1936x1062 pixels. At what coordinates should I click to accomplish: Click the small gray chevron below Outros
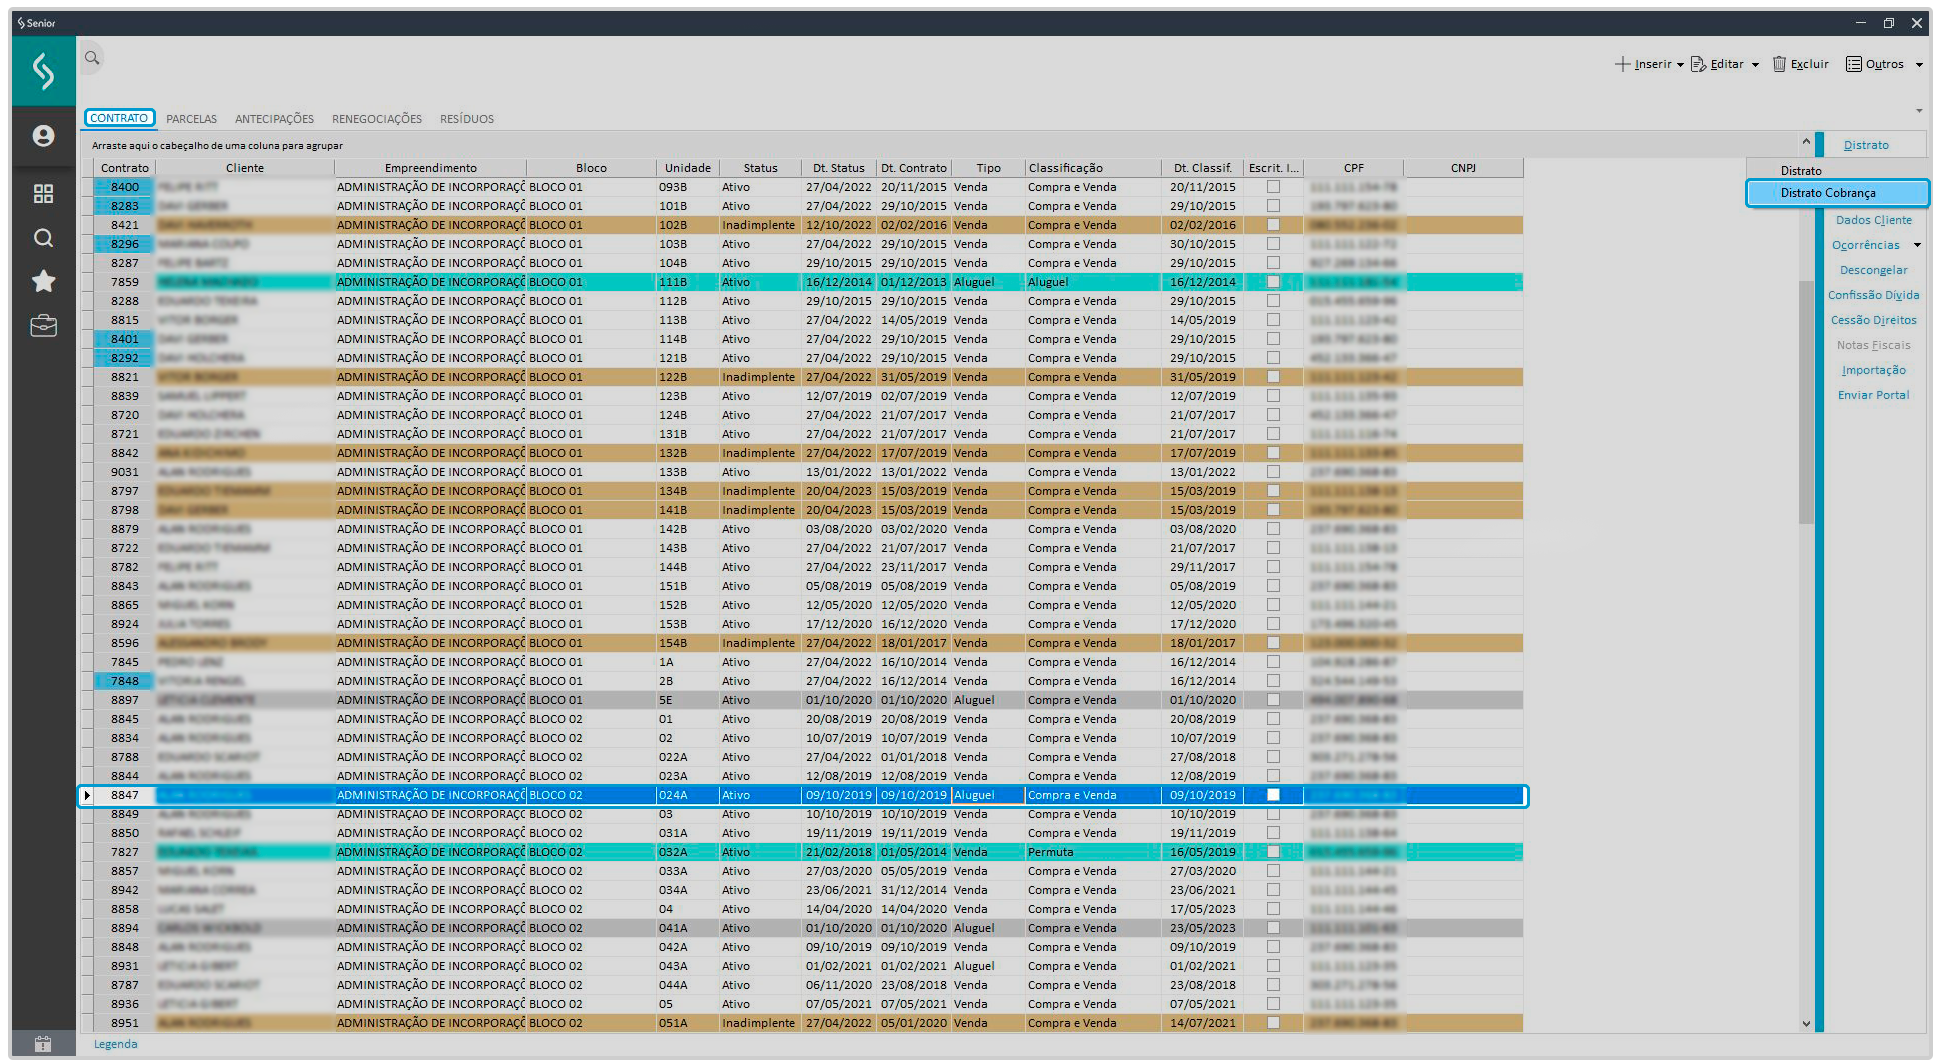[x=1919, y=110]
